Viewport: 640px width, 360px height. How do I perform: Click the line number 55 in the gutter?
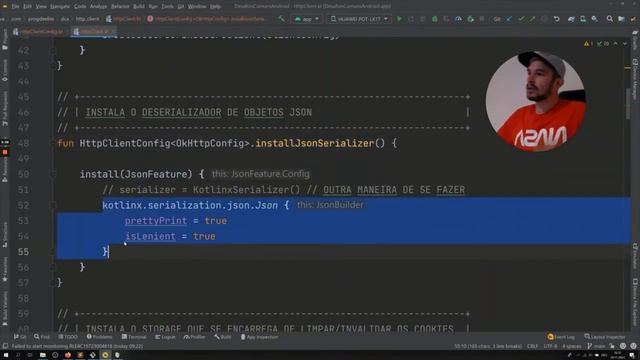(x=24, y=252)
